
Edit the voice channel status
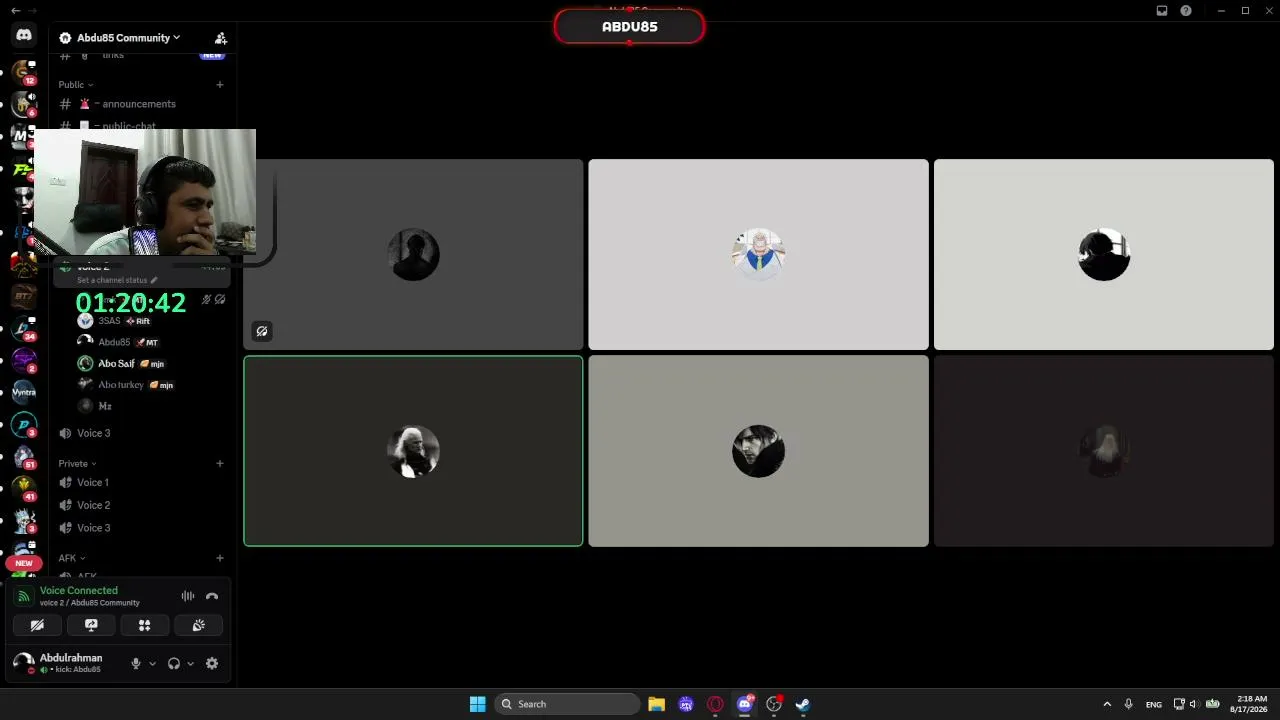click(117, 280)
